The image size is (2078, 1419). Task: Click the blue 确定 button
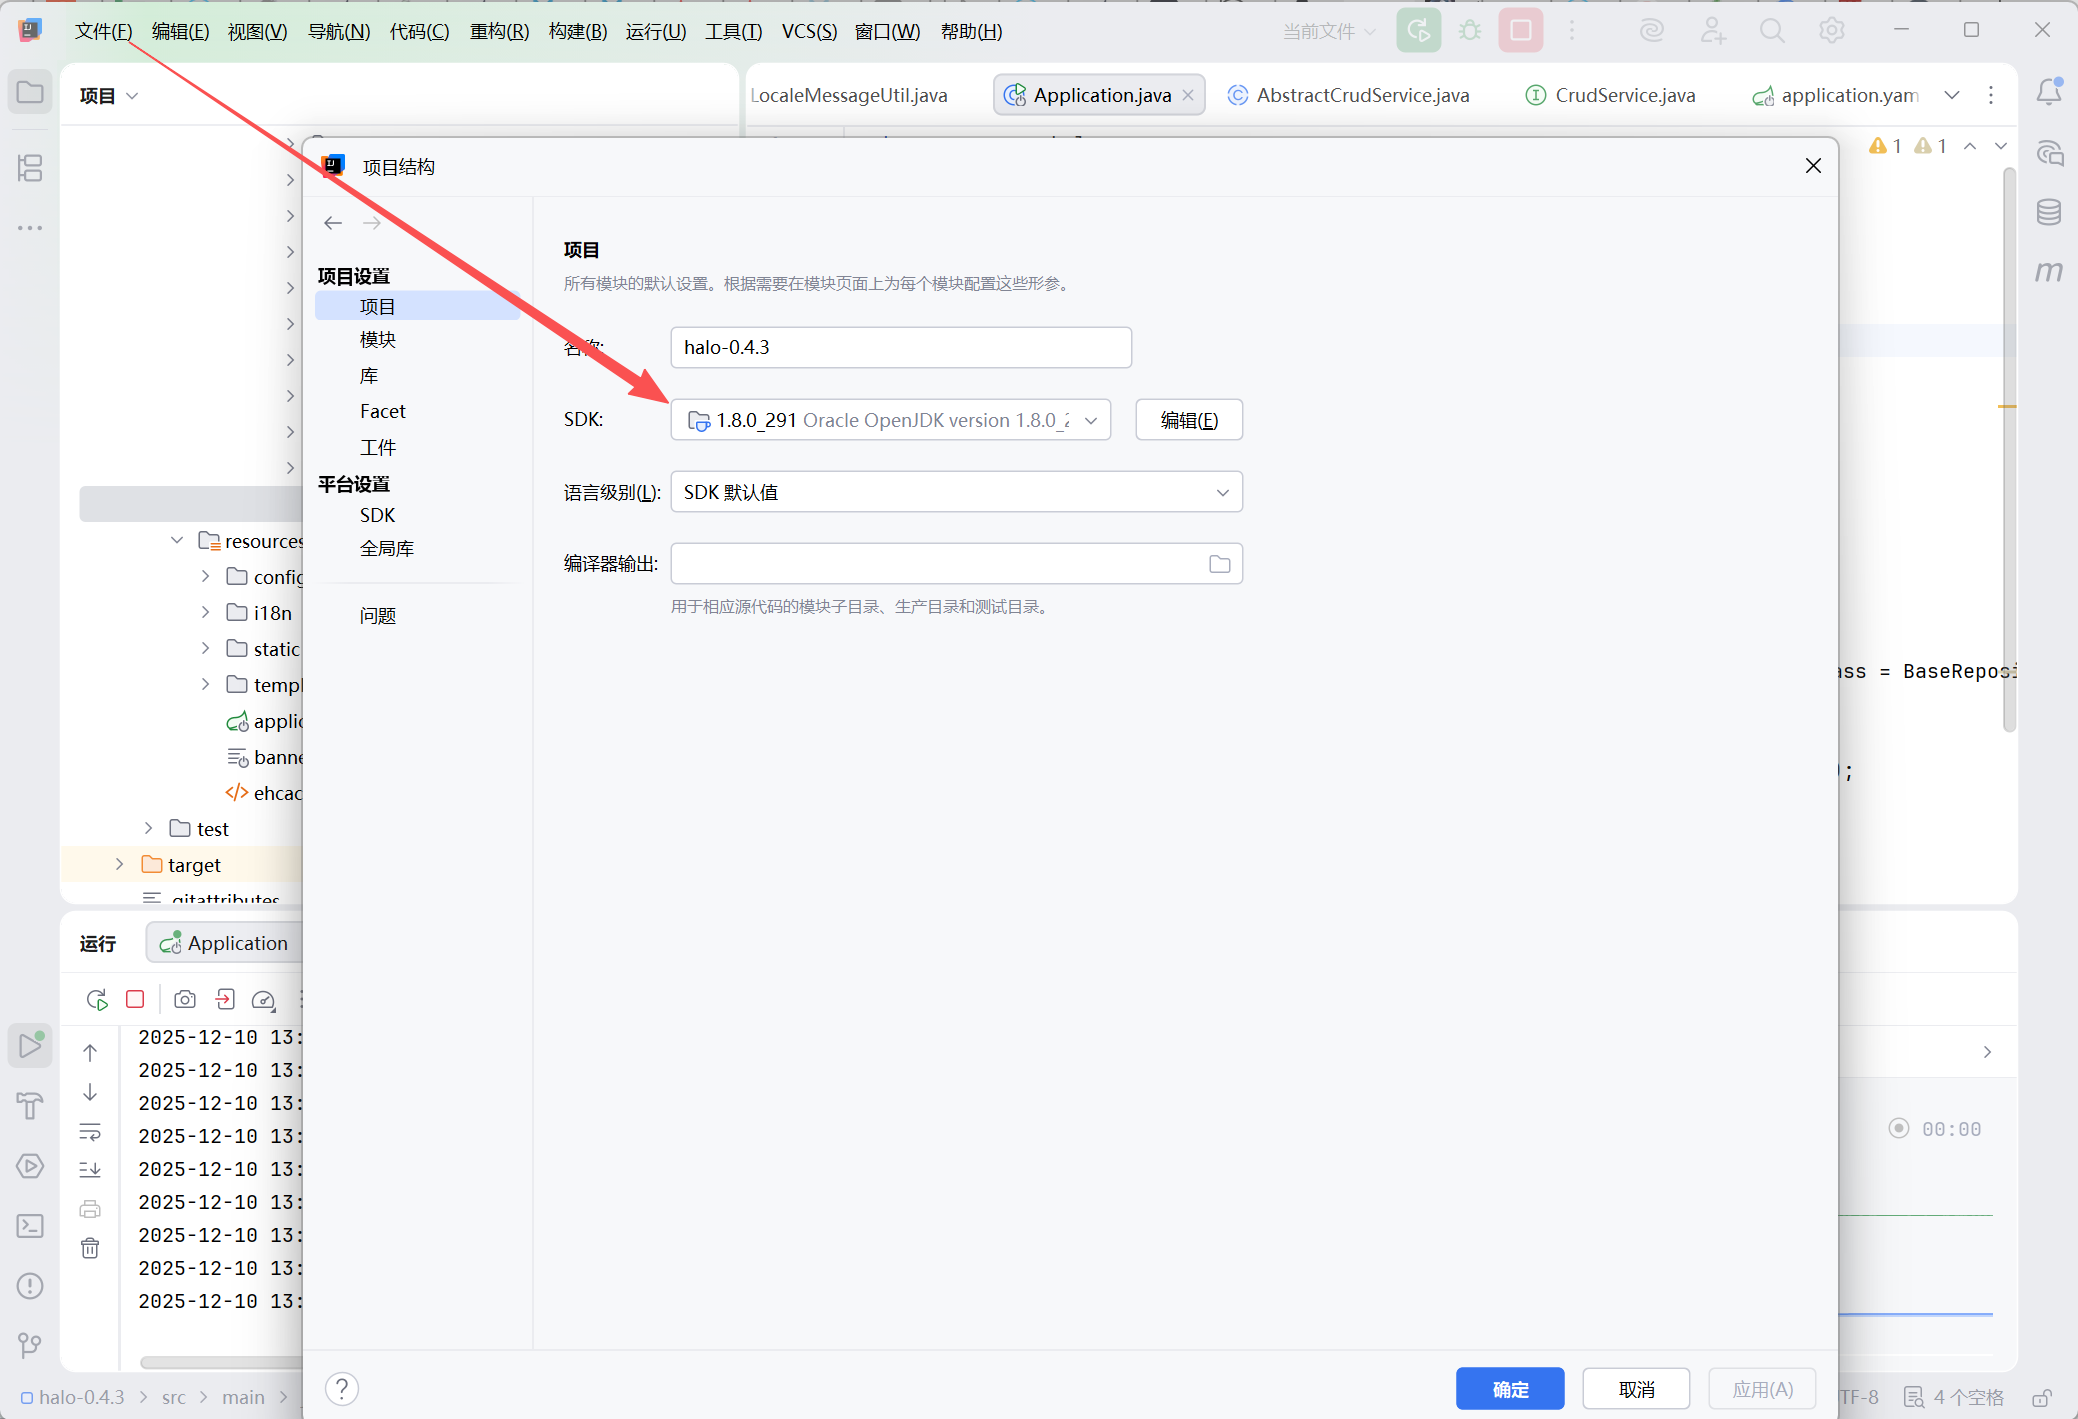point(1509,1389)
